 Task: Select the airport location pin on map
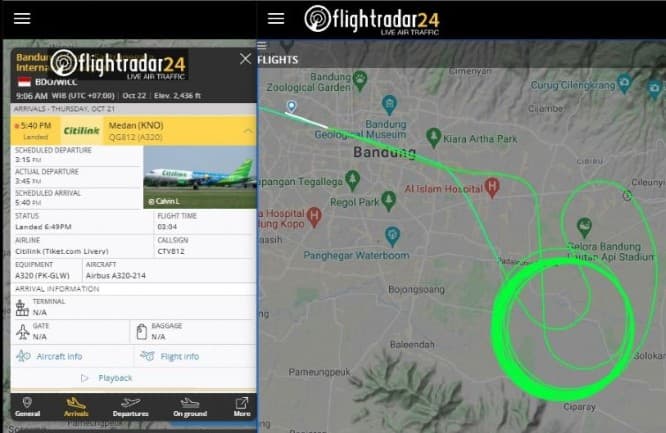tap(291, 106)
